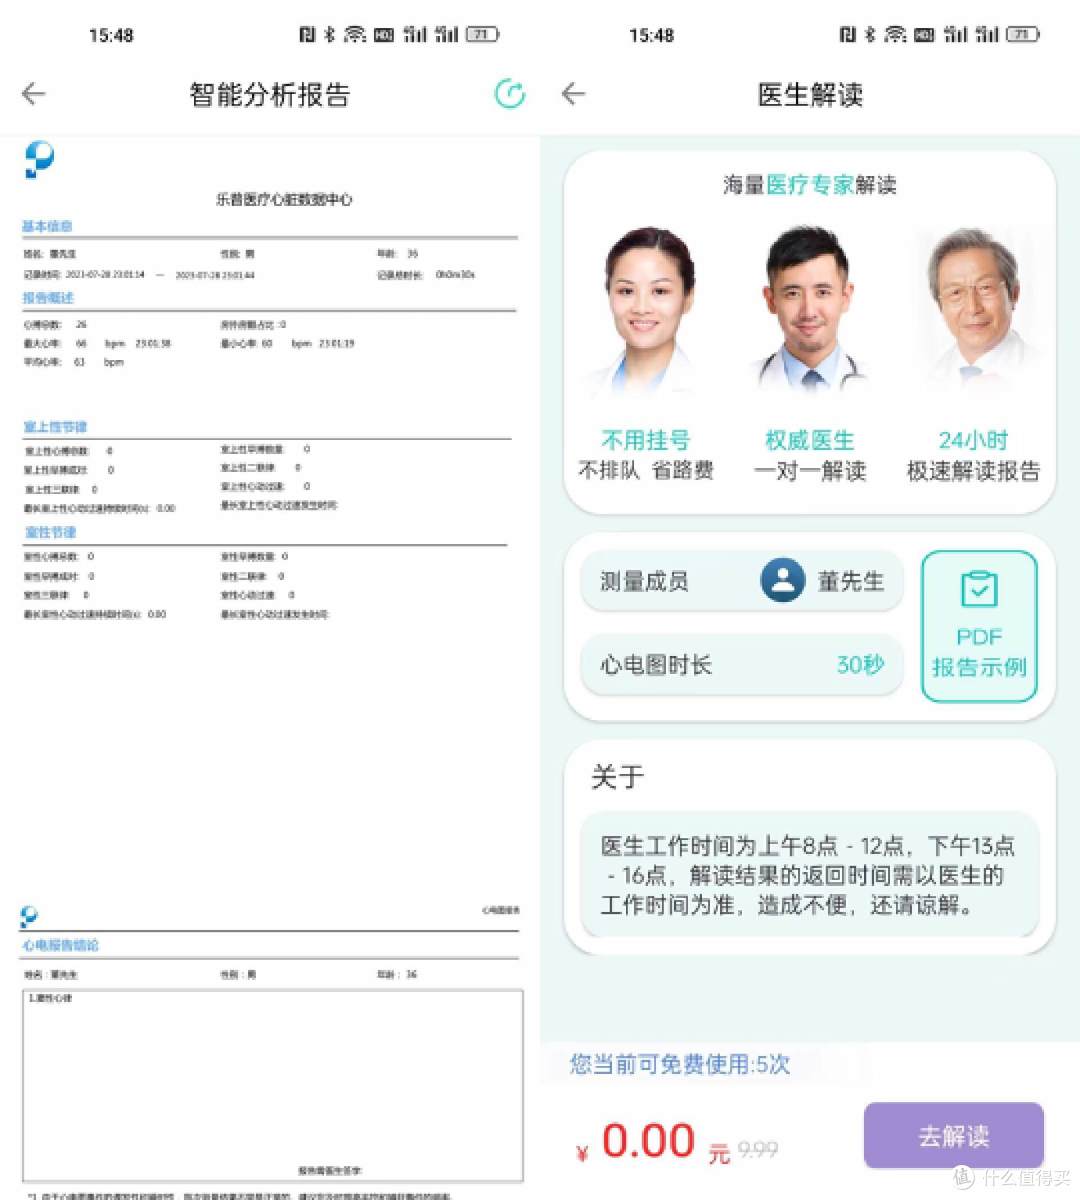Tap the right status bar Wi-Fi icon
This screenshot has width=1080, height=1200.
(x=894, y=34)
